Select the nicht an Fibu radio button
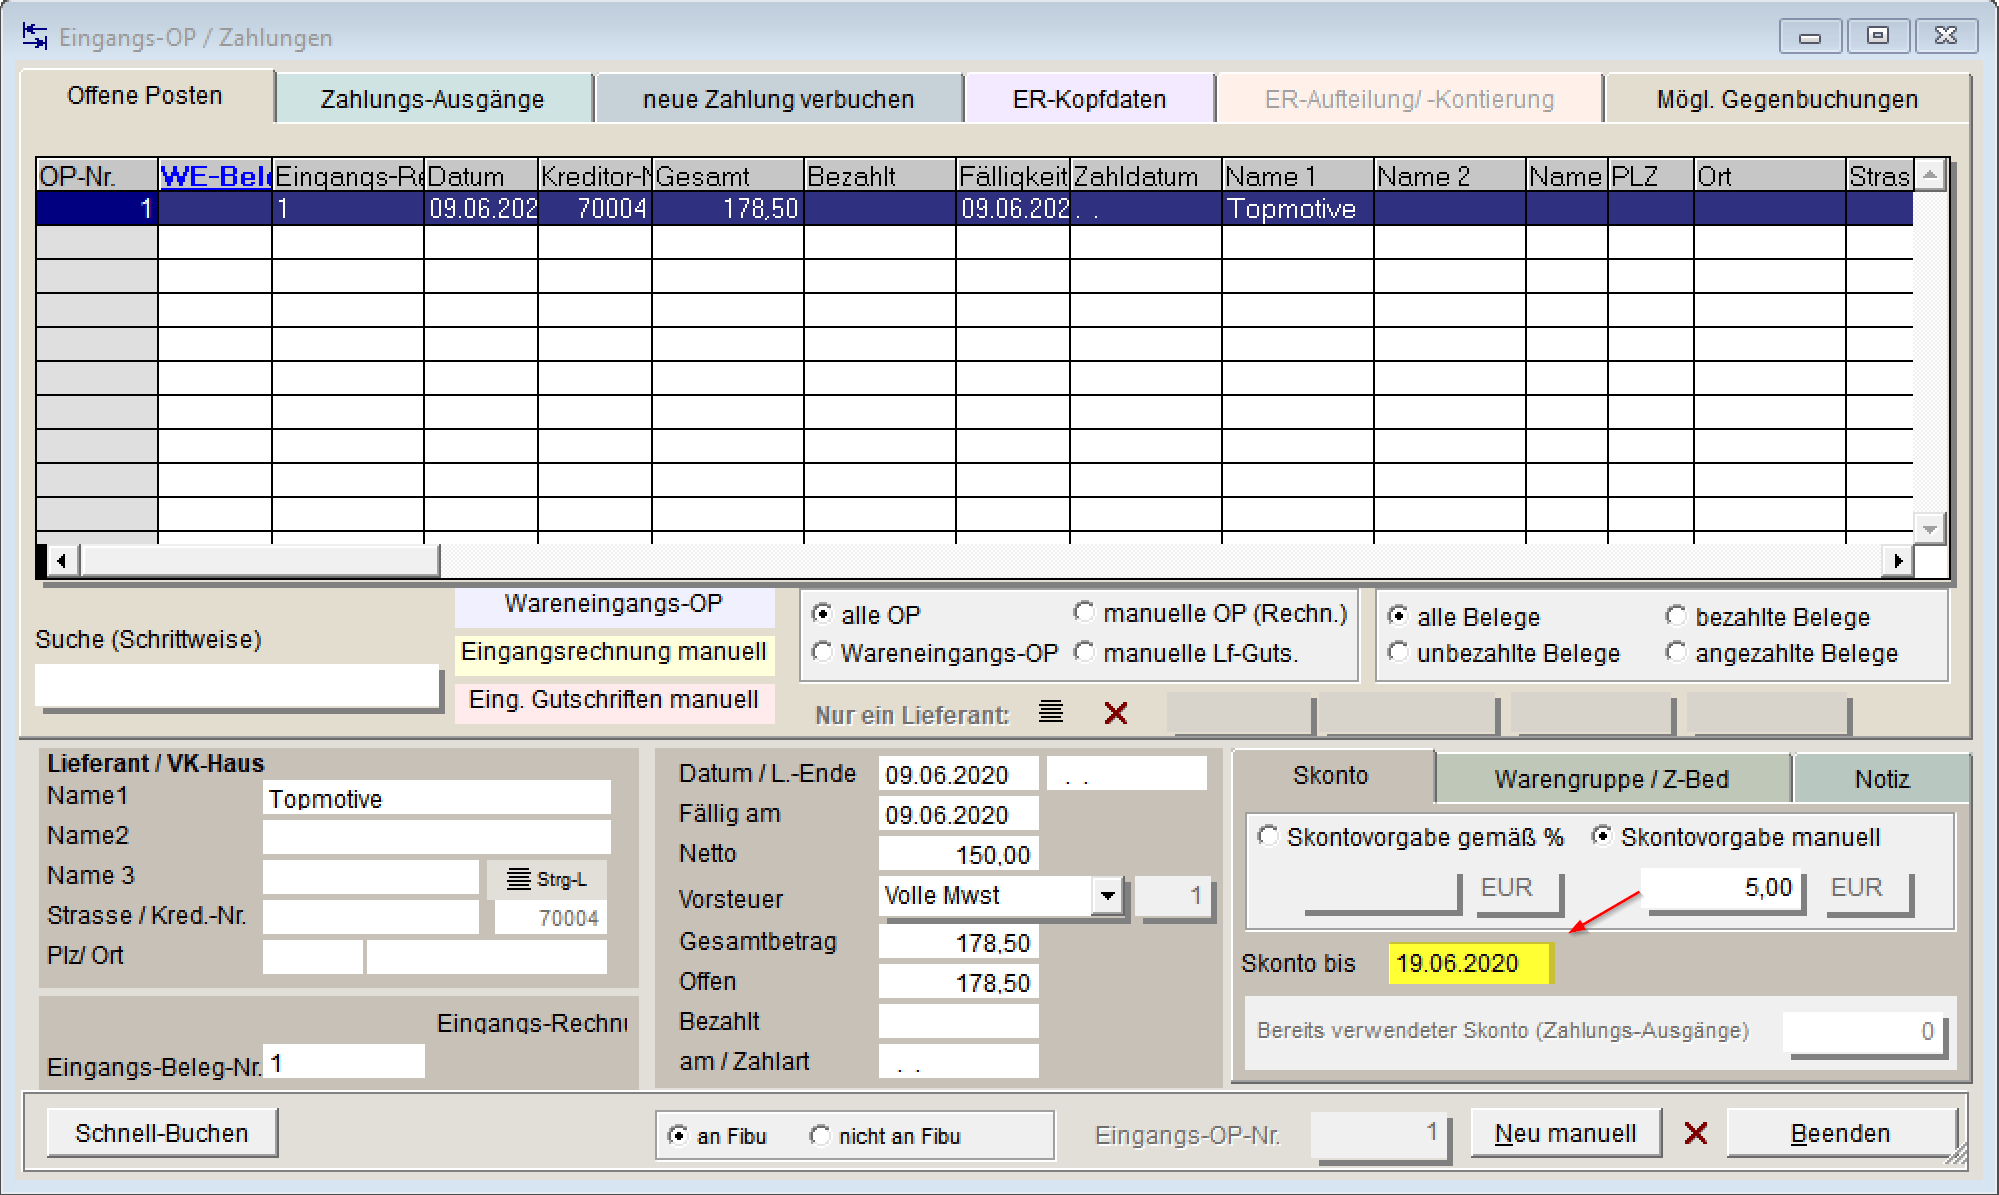 click(x=820, y=1135)
